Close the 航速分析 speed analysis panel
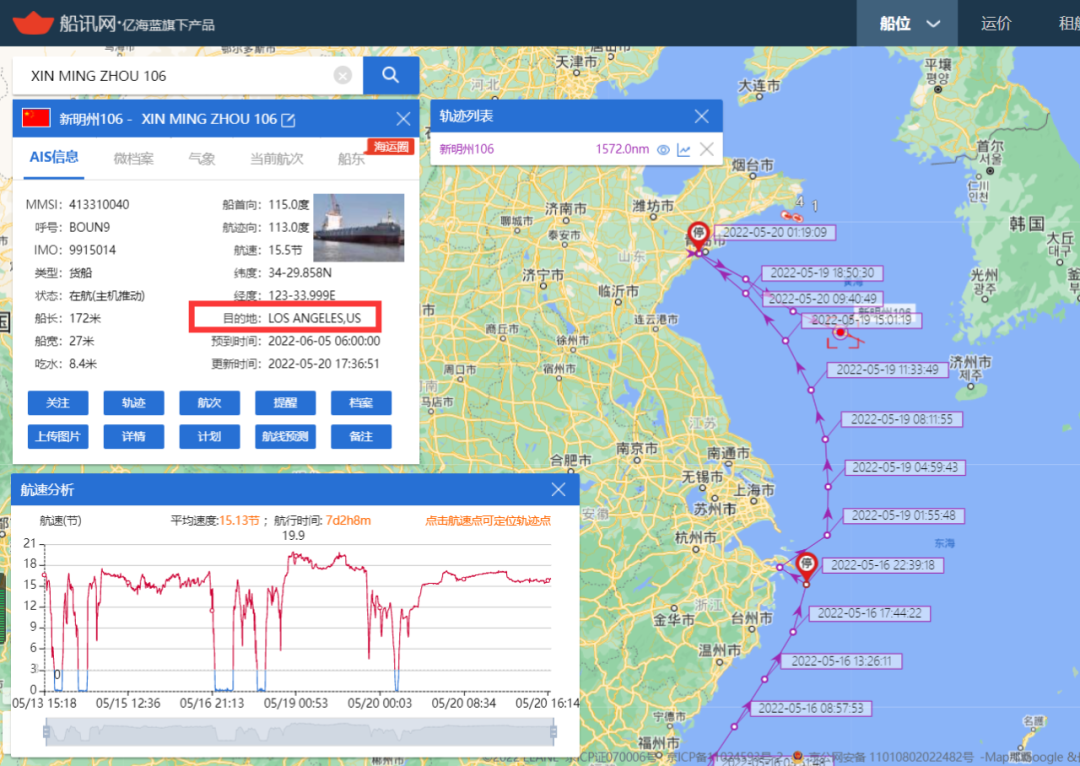Image resolution: width=1080 pixels, height=766 pixels. pos(558,490)
